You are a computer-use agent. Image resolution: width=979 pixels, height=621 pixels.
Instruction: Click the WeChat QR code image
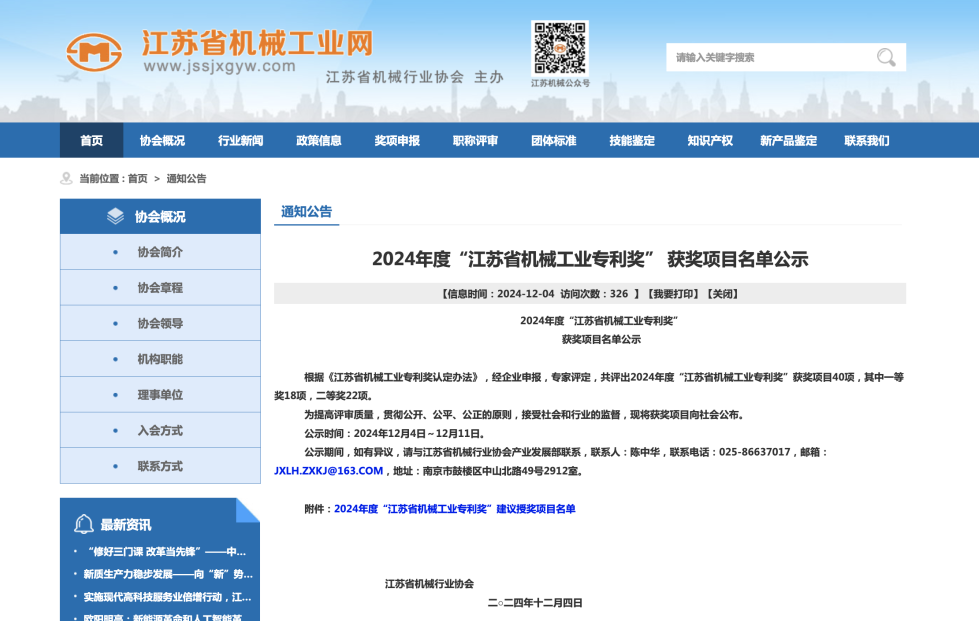click(559, 48)
